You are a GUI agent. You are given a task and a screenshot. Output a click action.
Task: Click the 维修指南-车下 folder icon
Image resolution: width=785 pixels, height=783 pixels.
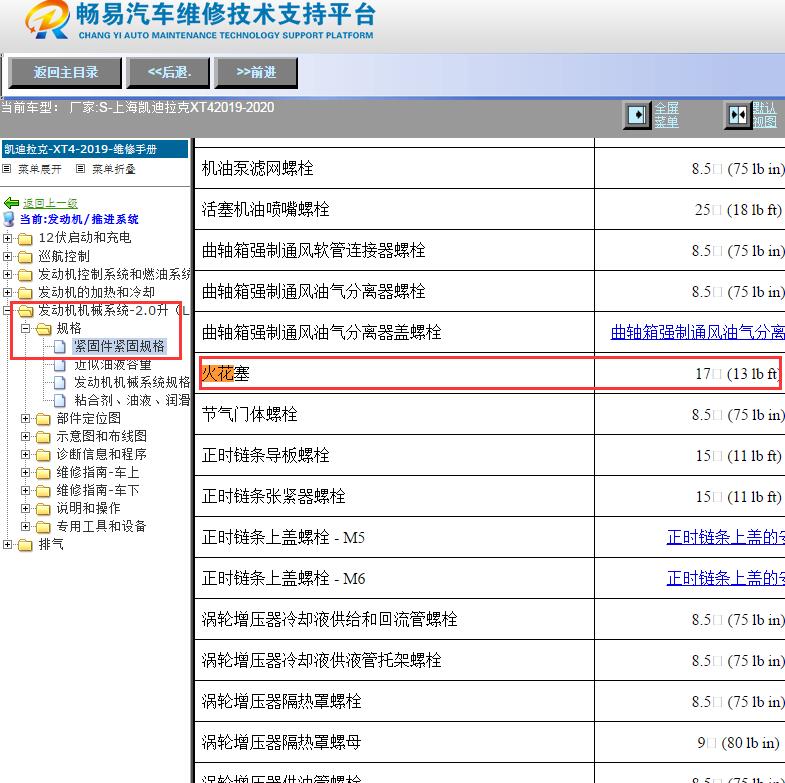44,491
